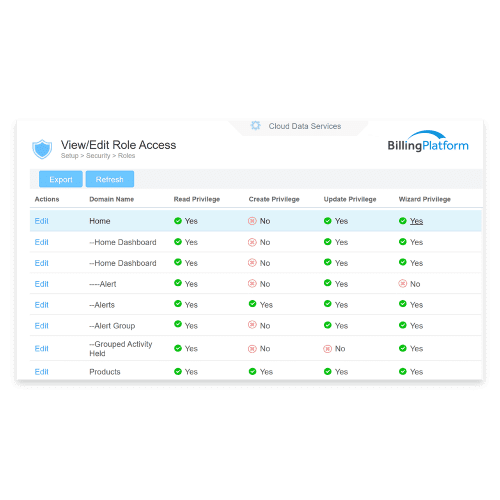Click red X in Home Create Privilege
The height and width of the screenshot is (500, 500).
[252, 221]
